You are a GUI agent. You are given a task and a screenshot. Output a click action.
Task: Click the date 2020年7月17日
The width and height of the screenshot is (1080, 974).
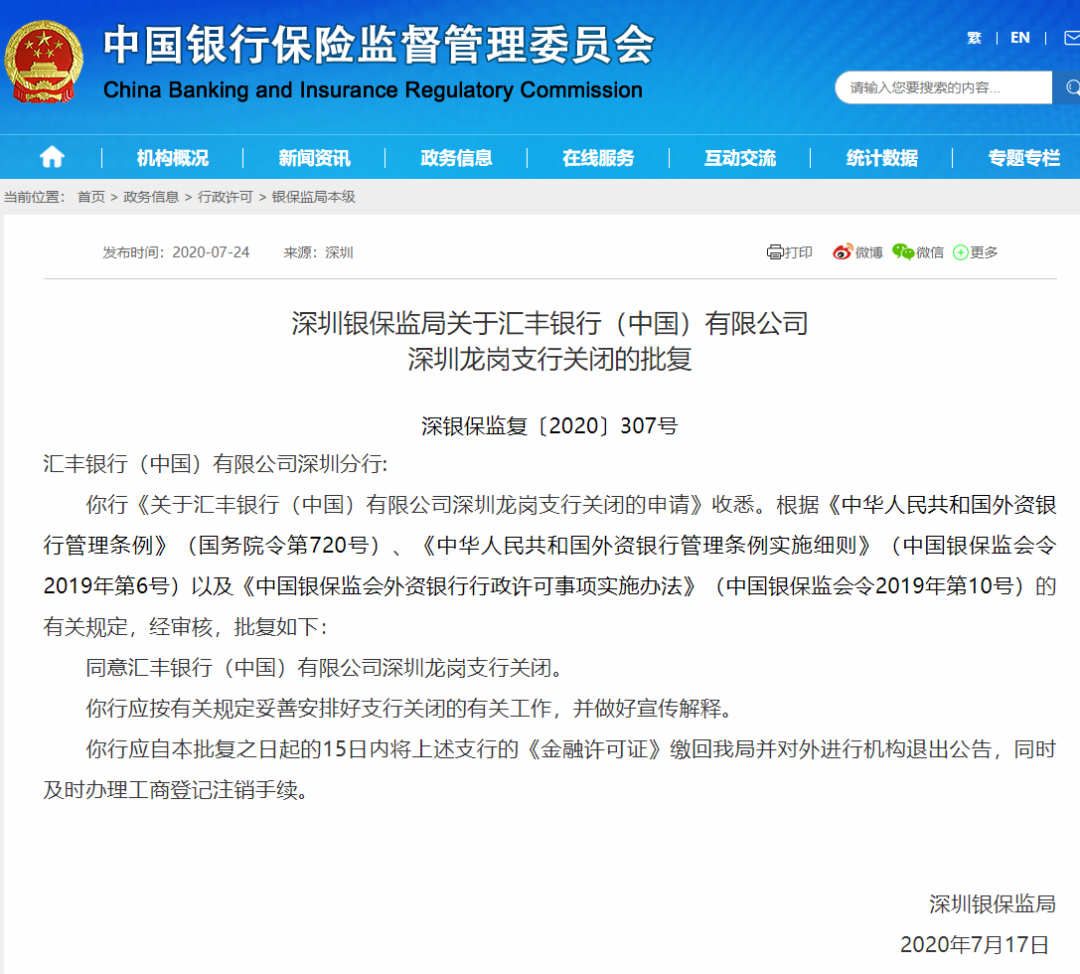click(x=975, y=944)
